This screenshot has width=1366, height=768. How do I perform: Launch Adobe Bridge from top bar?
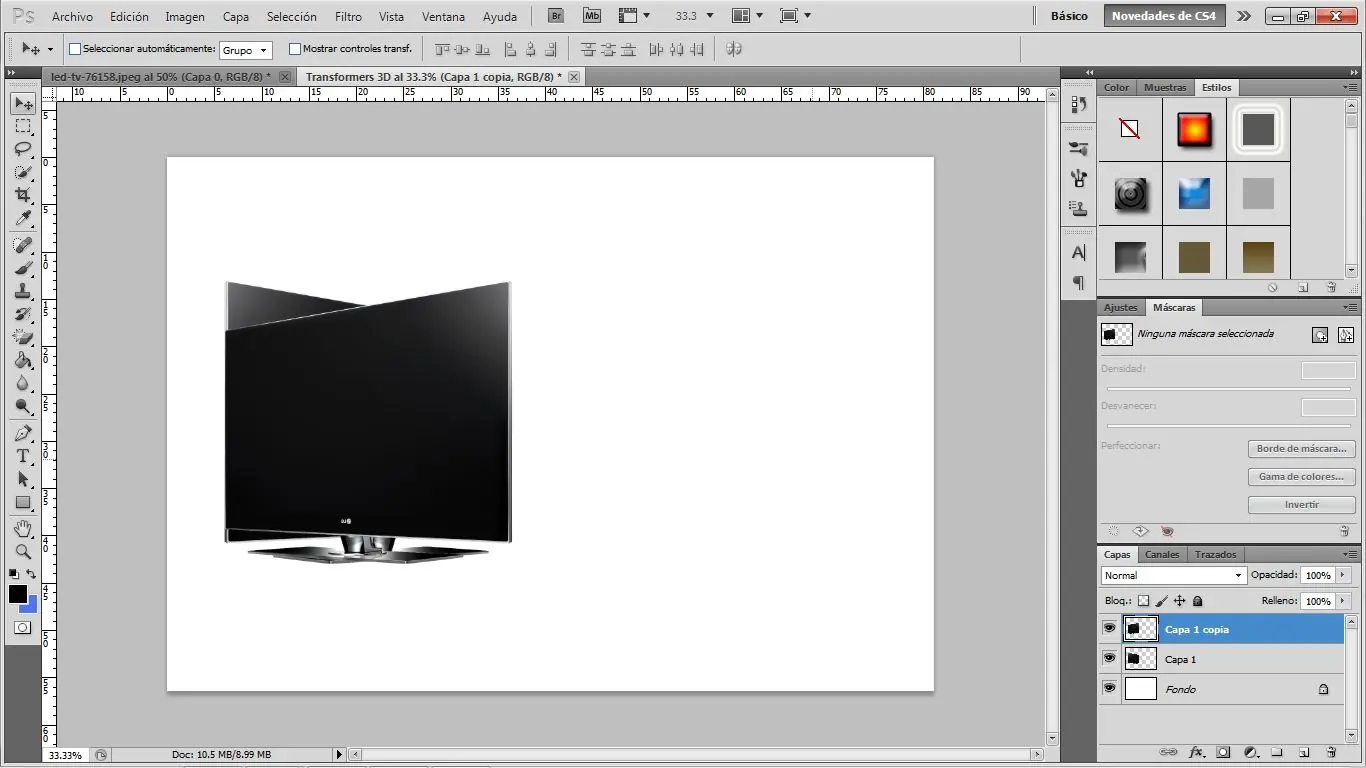[556, 16]
